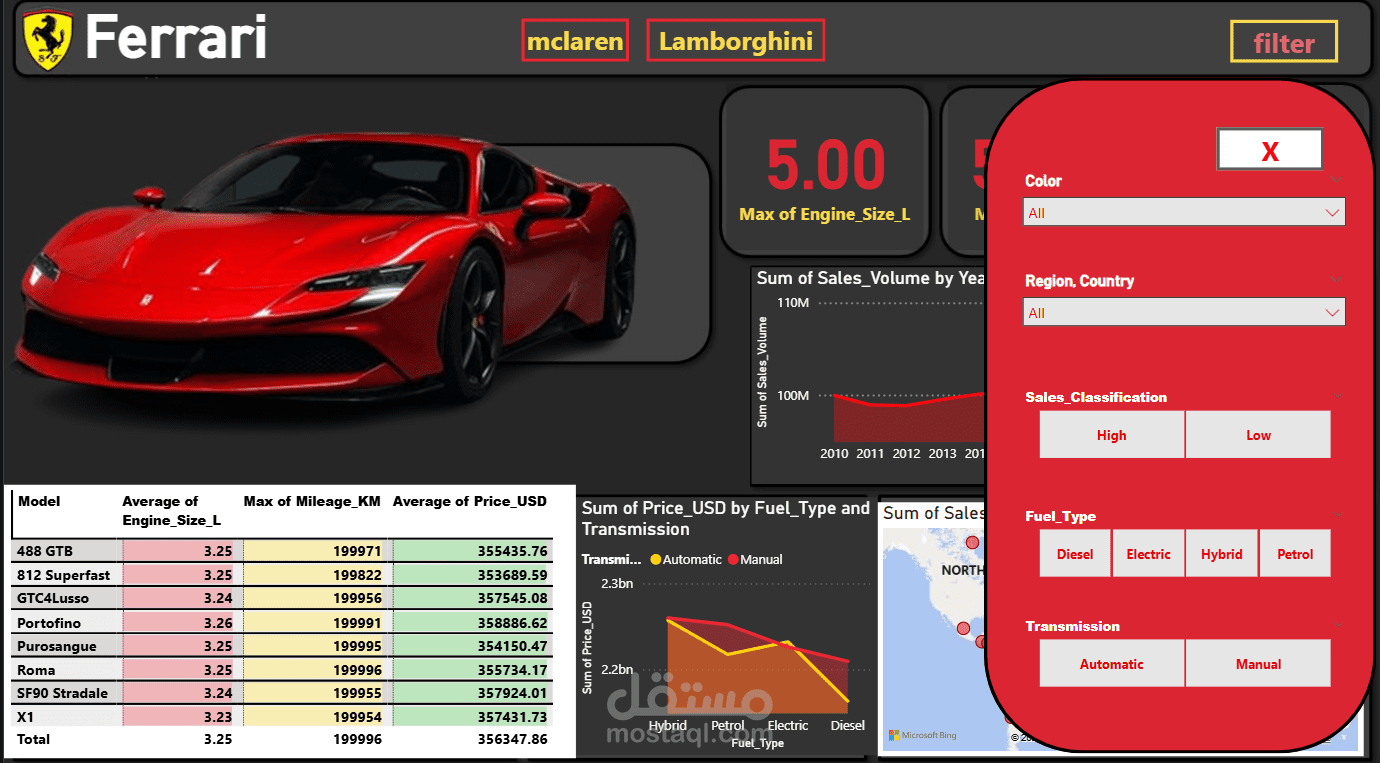
Task: Click the Ferrari logo icon
Action: 49,41
